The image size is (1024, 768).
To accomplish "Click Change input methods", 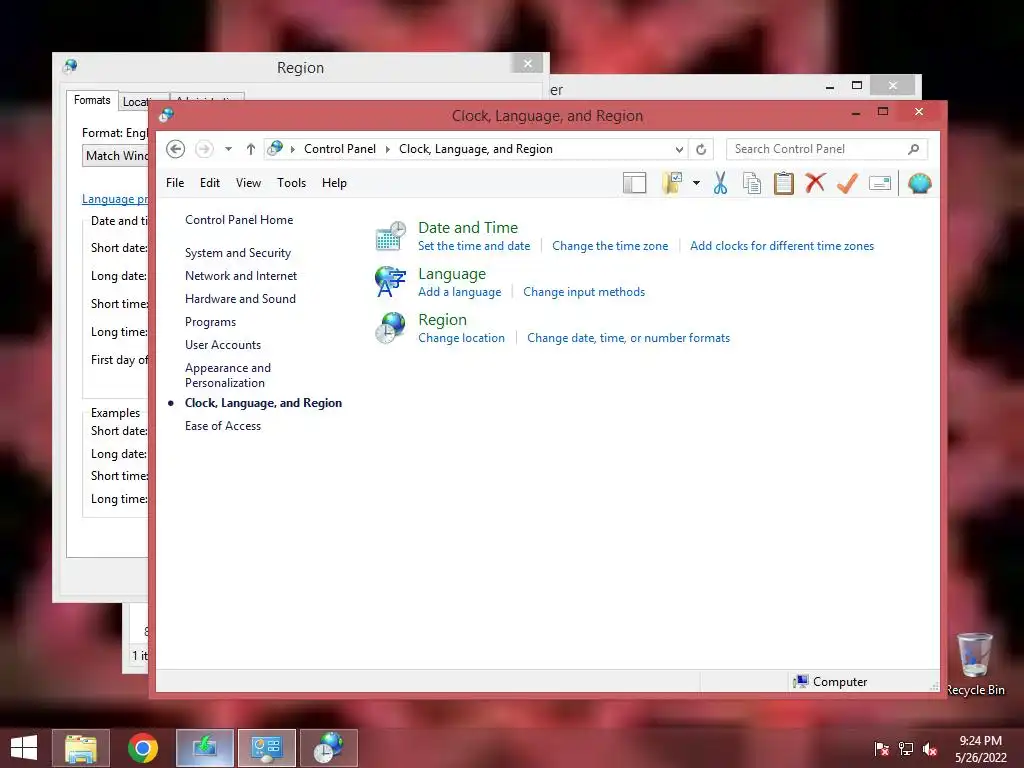I will point(584,292).
